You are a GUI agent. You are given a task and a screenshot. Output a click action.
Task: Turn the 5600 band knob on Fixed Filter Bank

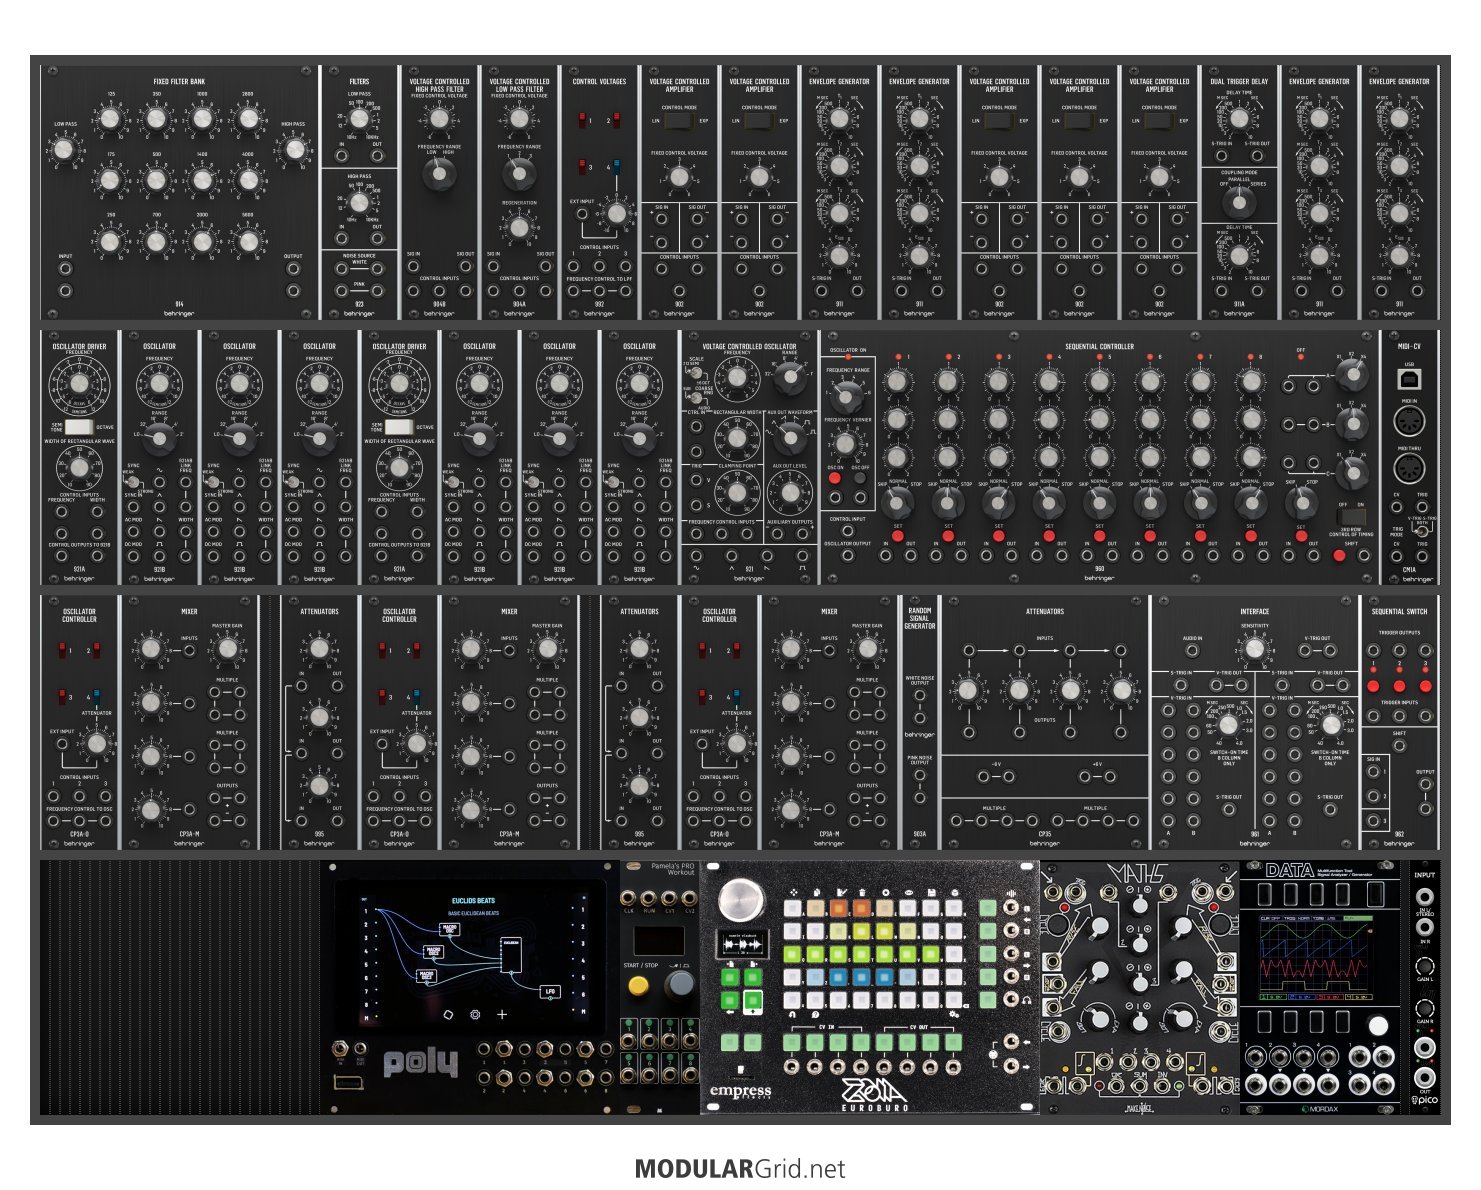tap(248, 241)
